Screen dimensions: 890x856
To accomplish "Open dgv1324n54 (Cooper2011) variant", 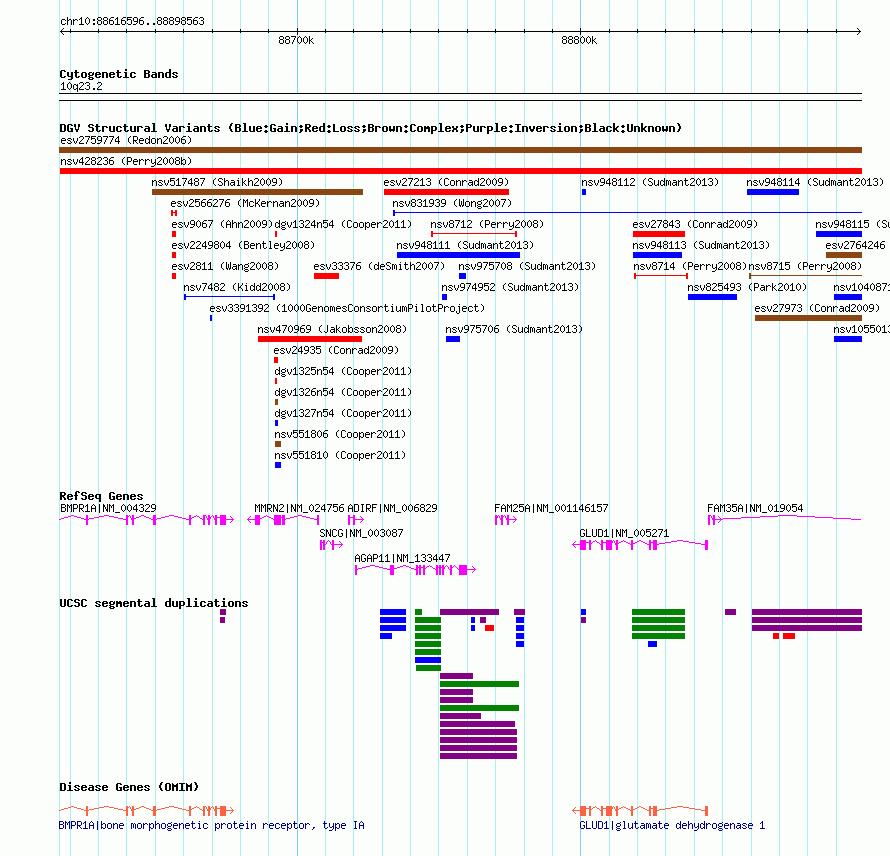I will click(x=343, y=224).
